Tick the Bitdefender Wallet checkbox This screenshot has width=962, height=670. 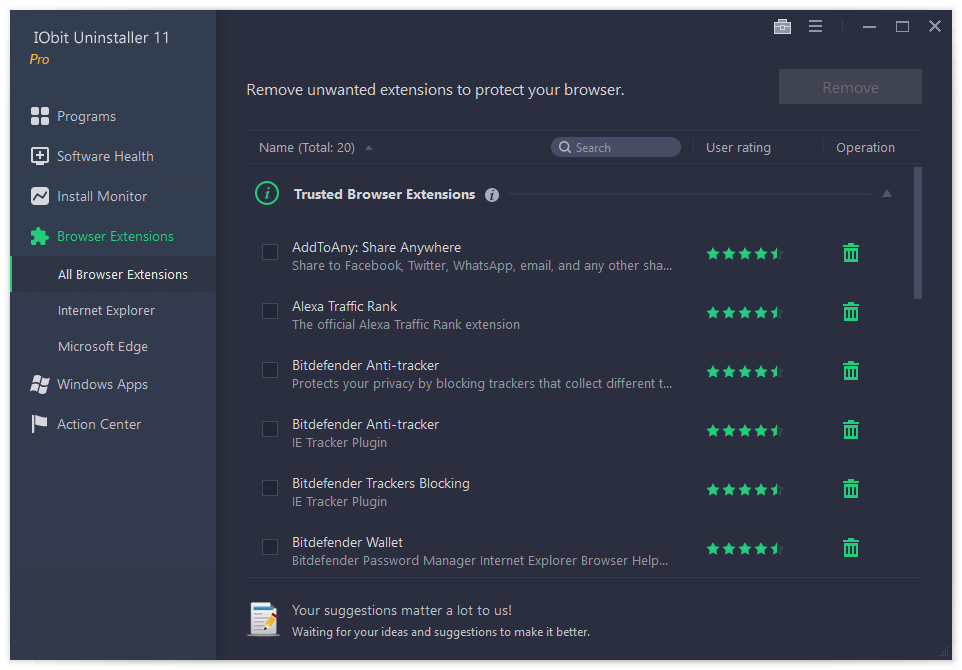tap(269, 547)
